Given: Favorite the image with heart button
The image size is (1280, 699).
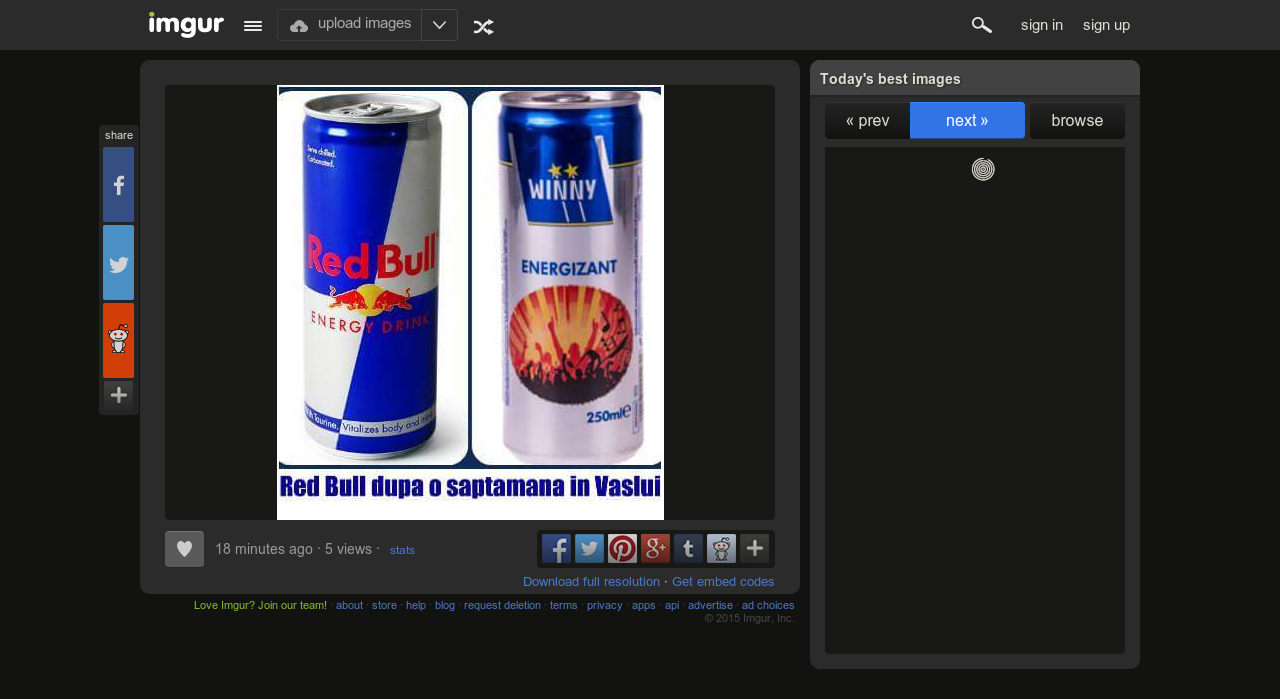Looking at the screenshot, I should (x=184, y=549).
